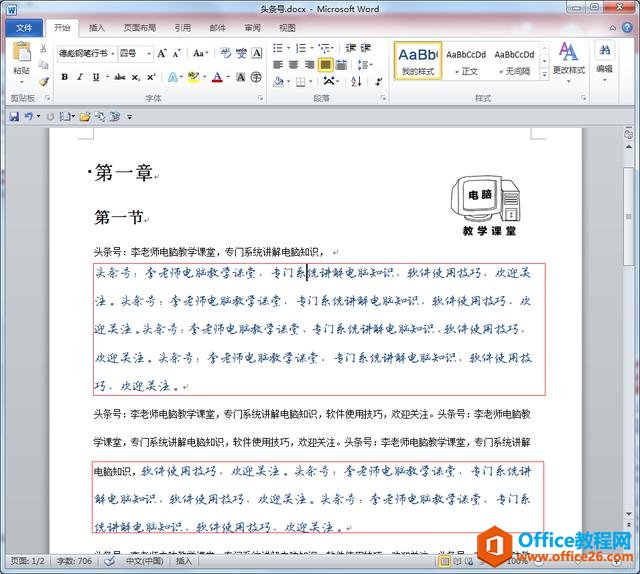
Task: Click the Decrease Indent icon
Action: point(350,48)
